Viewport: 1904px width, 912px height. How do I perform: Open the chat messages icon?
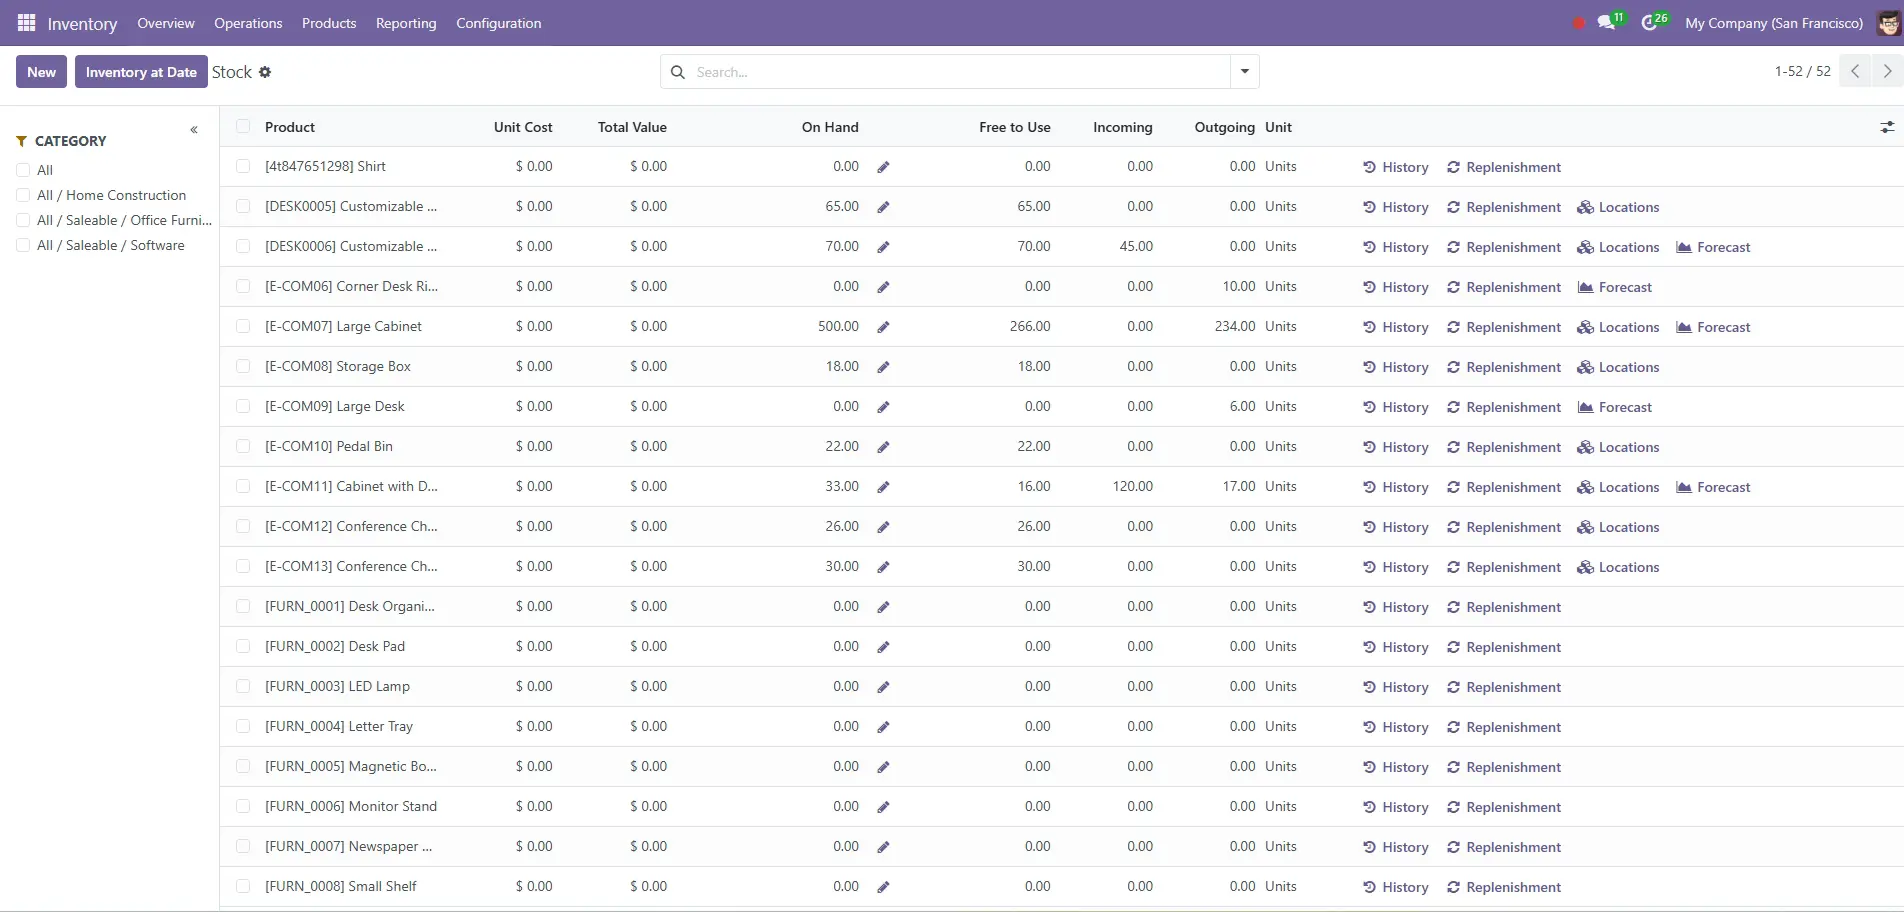click(1607, 23)
